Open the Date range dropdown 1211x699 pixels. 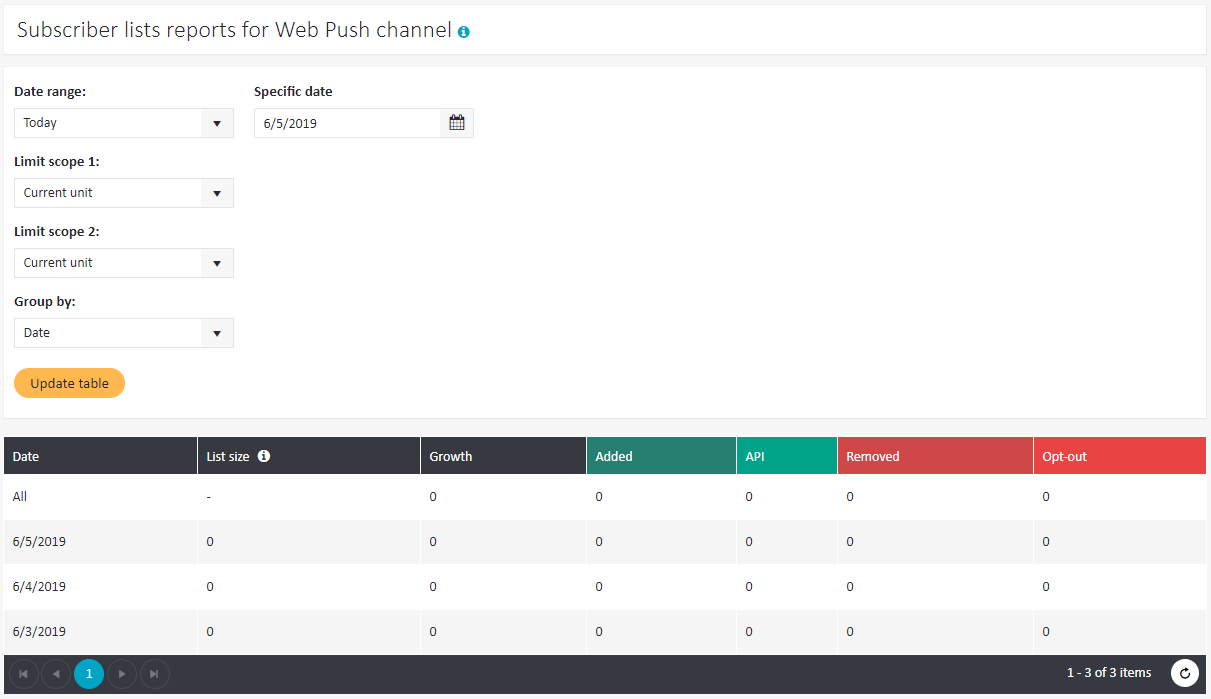(123, 123)
